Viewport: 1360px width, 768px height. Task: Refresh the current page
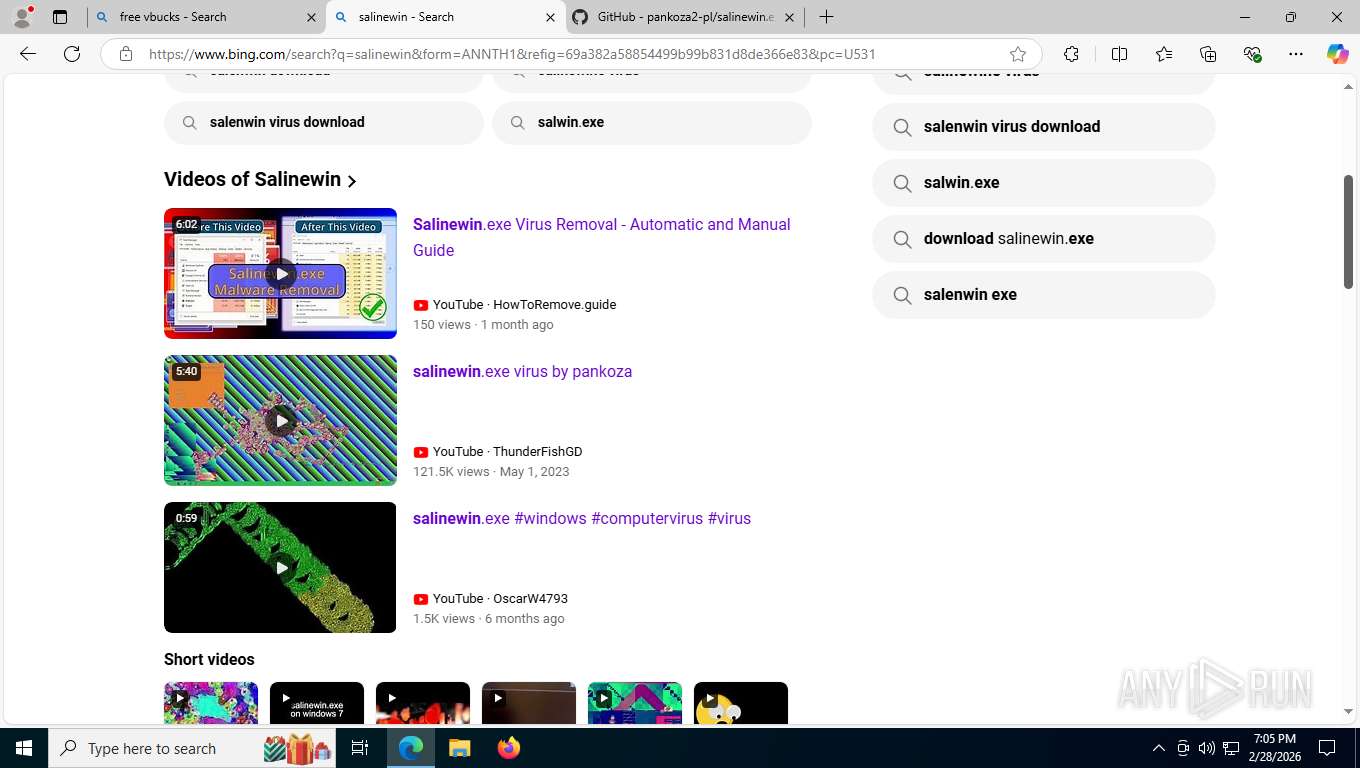click(72, 54)
